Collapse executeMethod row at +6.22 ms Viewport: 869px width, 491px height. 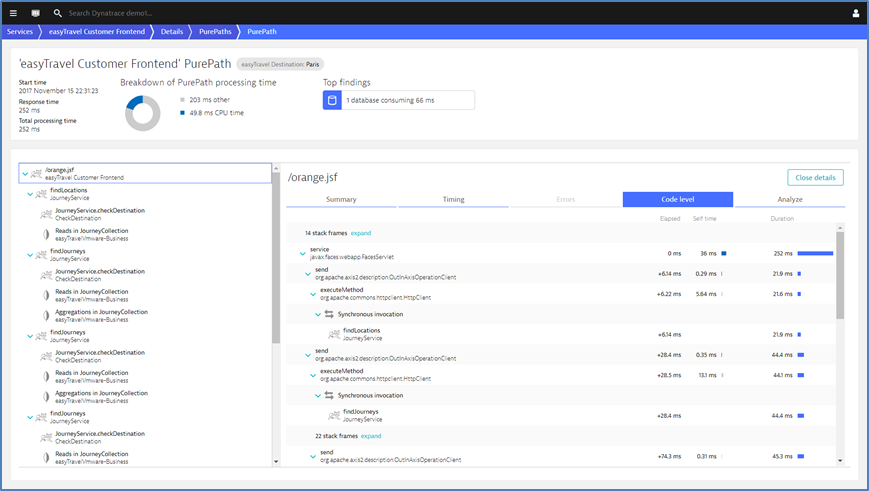point(313,294)
